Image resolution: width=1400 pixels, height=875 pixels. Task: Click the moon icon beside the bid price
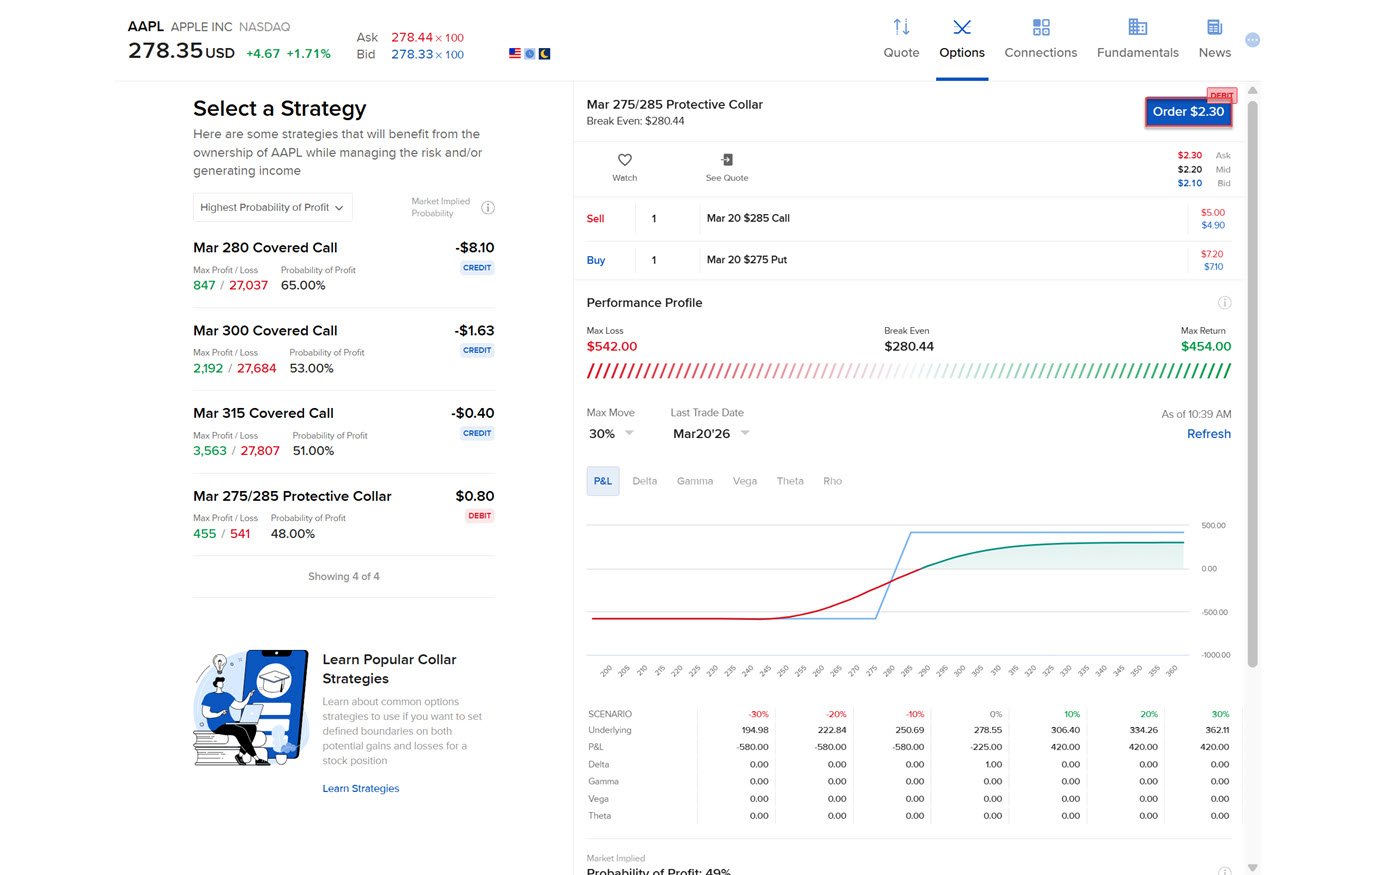coord(543,53)
